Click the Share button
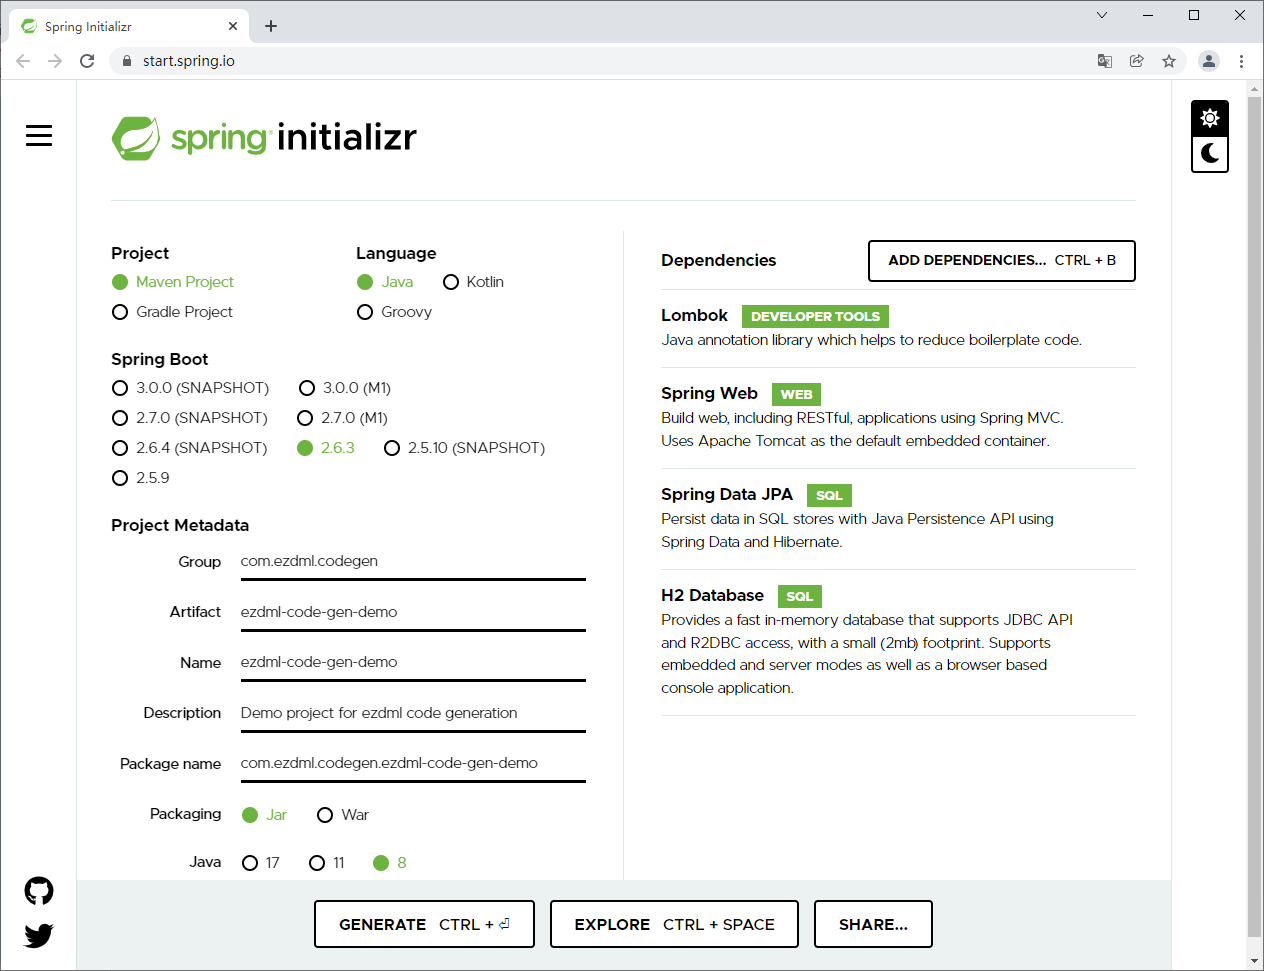The width and height of the screenshot is (1264, 971). pyautogui.click(x=873, y=924)
